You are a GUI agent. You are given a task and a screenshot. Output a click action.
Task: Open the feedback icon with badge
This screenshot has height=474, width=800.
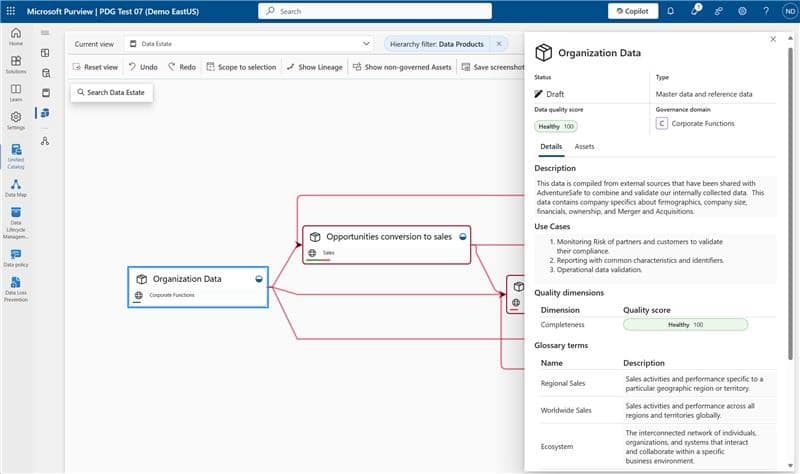[x=695, y=10]
